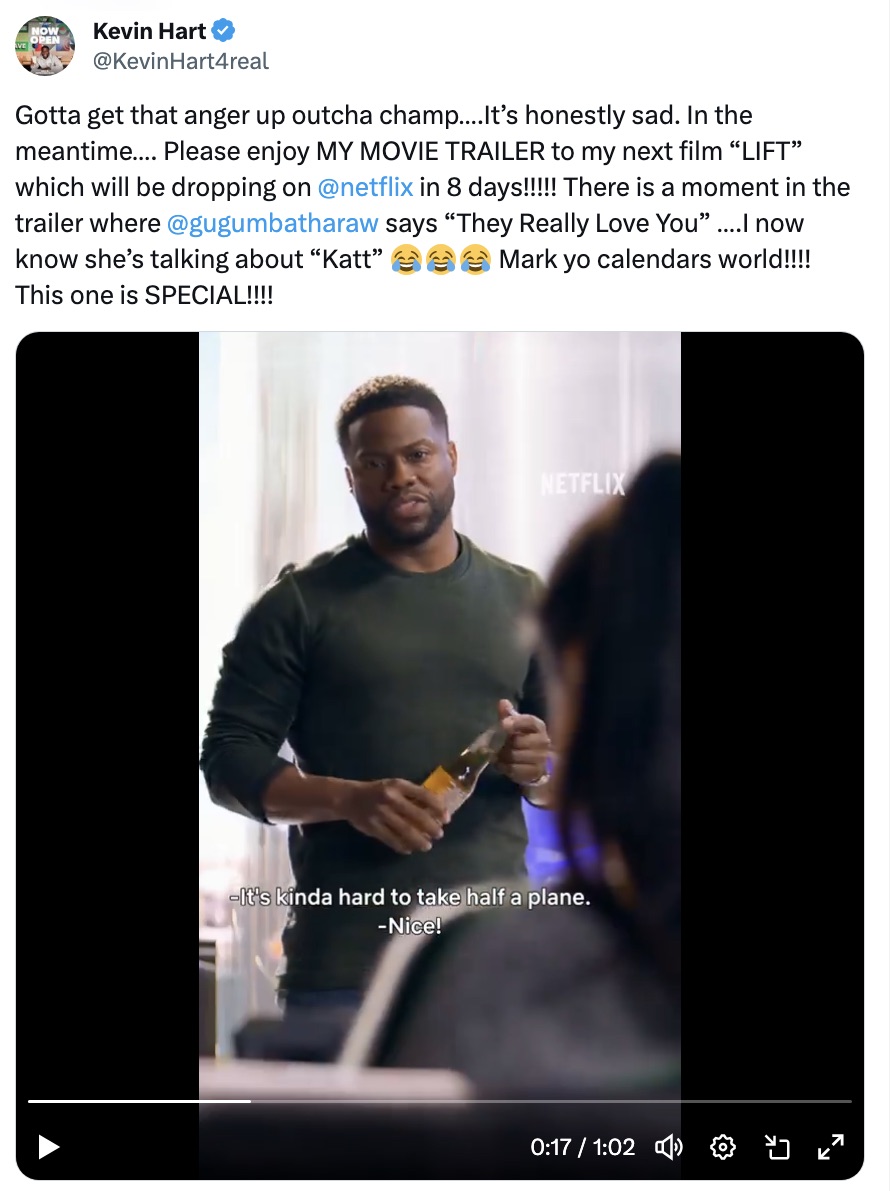
Task: Click the first laughing-crying emoji
Action: pyautogui.click(x=405, y=259)
